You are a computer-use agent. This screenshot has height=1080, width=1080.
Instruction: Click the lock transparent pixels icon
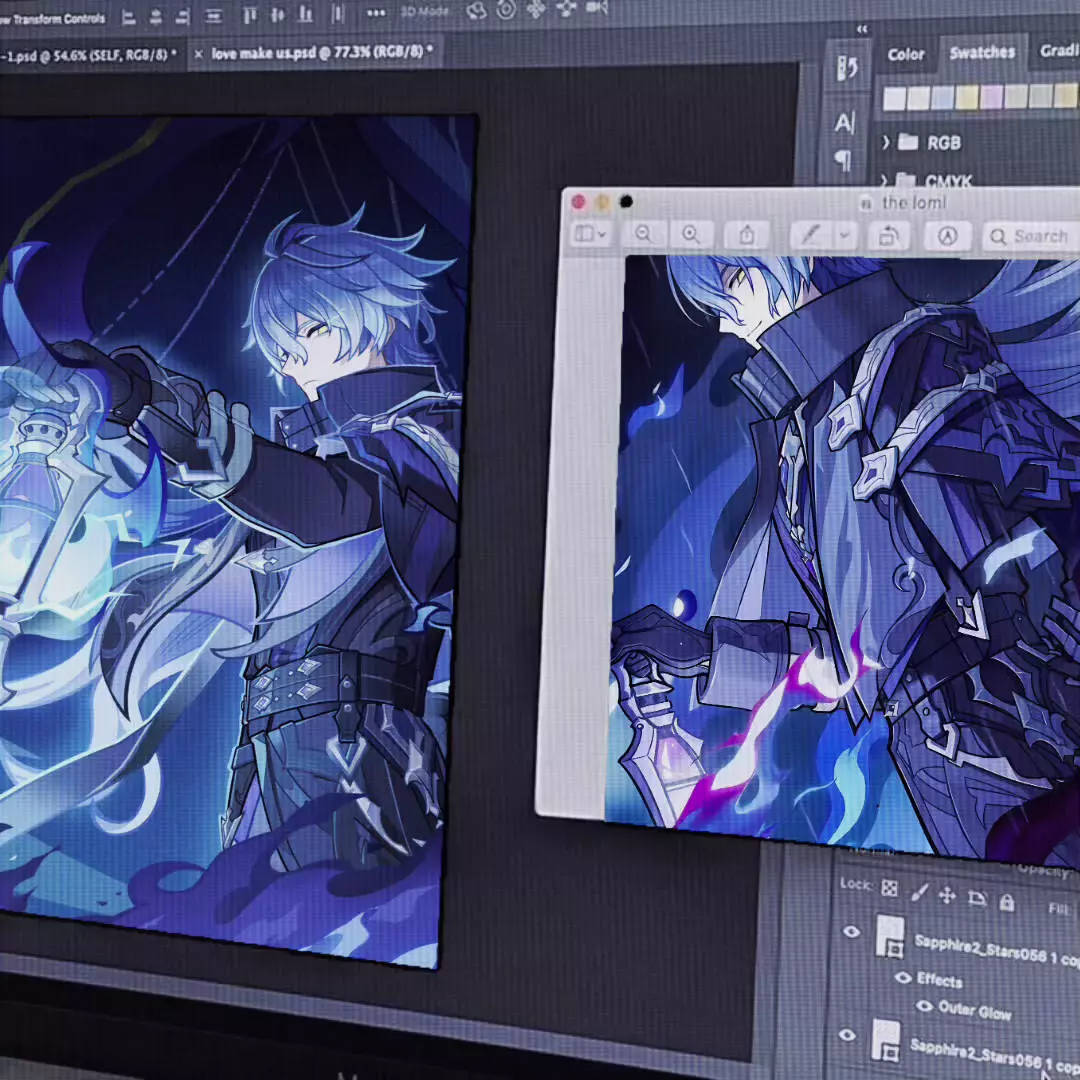(x=889, y=889)
